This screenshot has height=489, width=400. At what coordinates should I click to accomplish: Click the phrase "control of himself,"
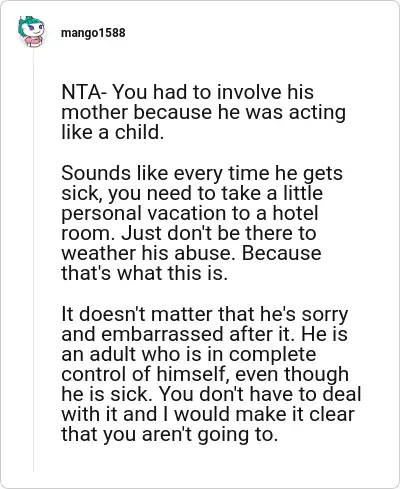click(x=146, y=374)
